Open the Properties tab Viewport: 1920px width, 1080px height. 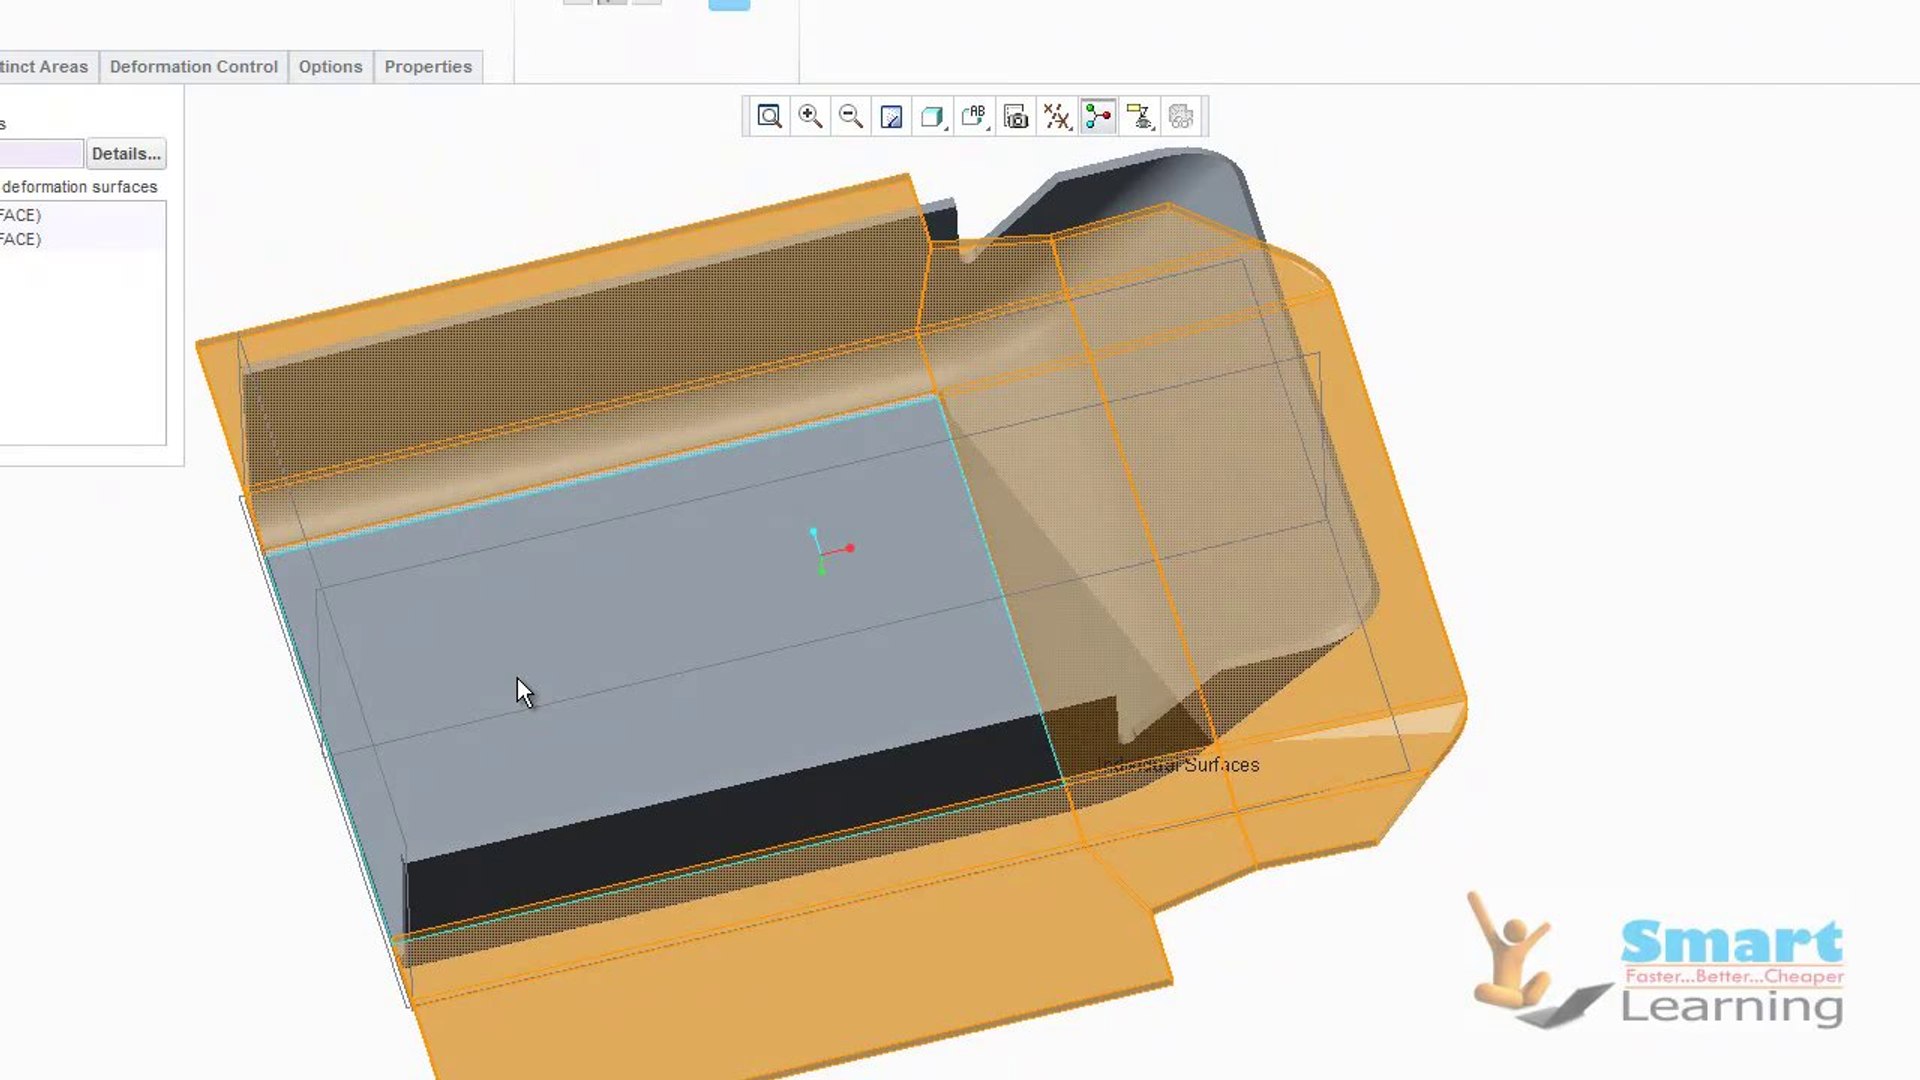point(429,66)
